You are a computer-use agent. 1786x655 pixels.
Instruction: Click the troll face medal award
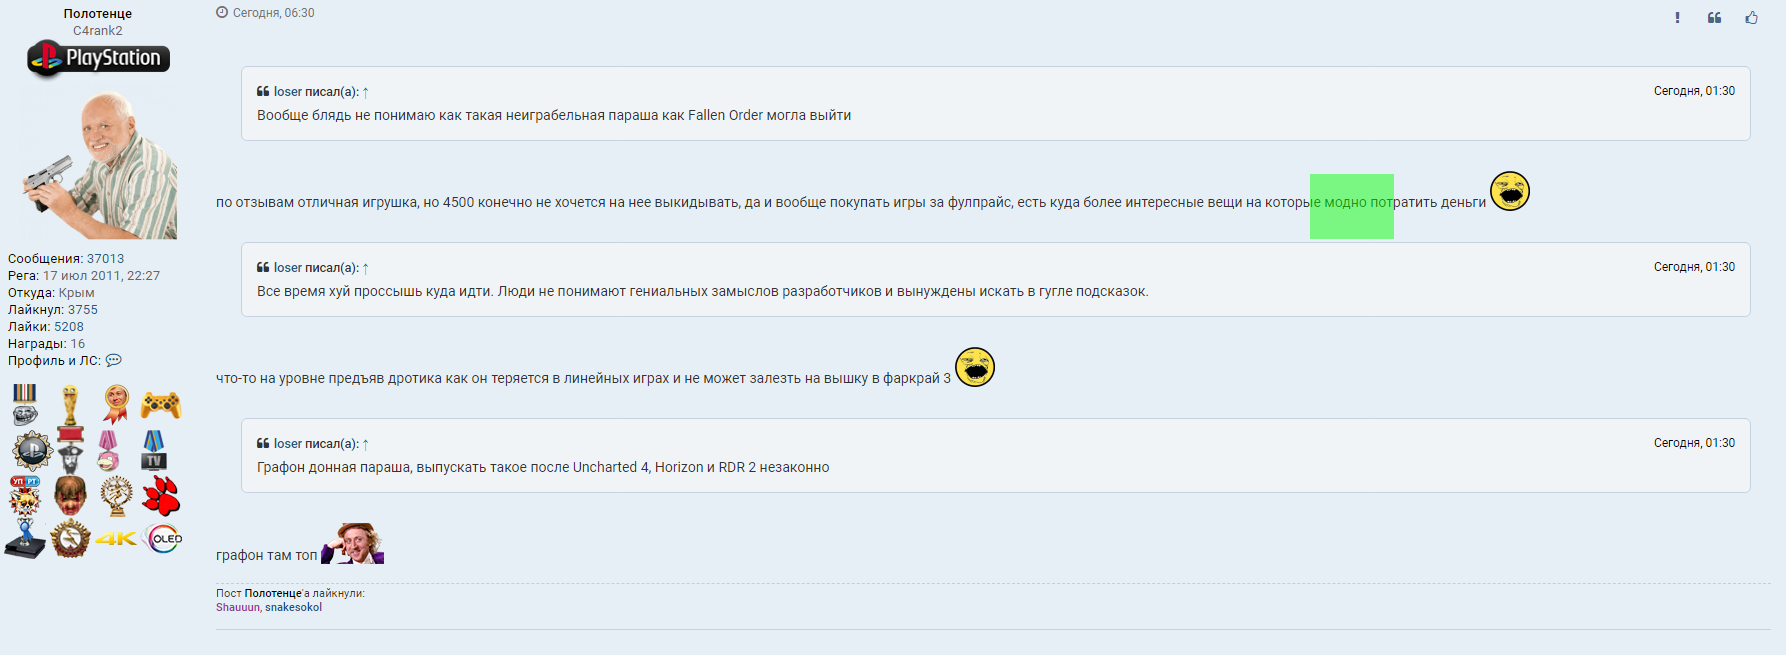(25, 405)
